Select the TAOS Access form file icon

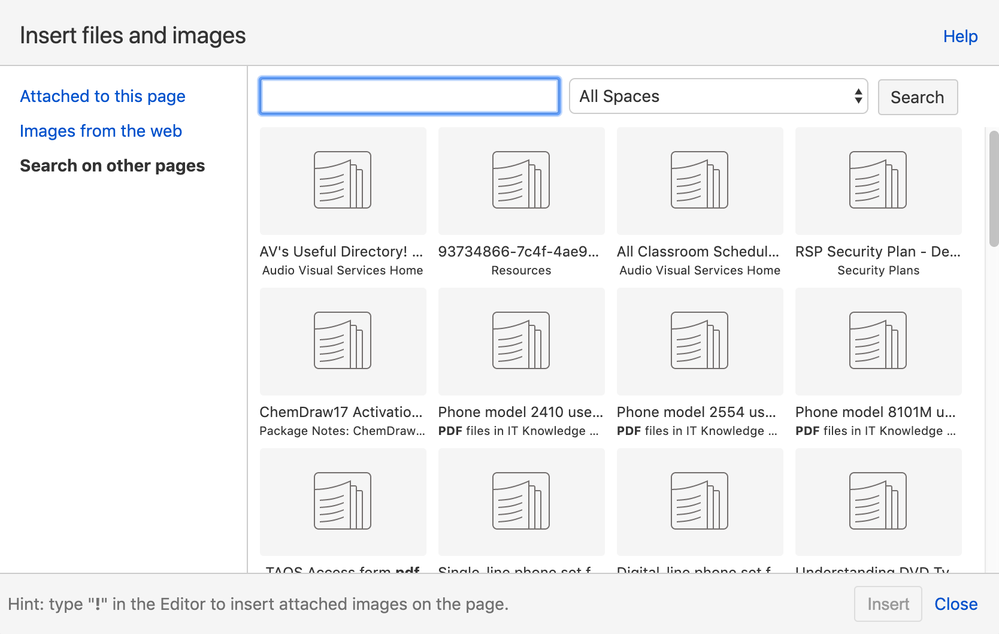click(343, 501)
